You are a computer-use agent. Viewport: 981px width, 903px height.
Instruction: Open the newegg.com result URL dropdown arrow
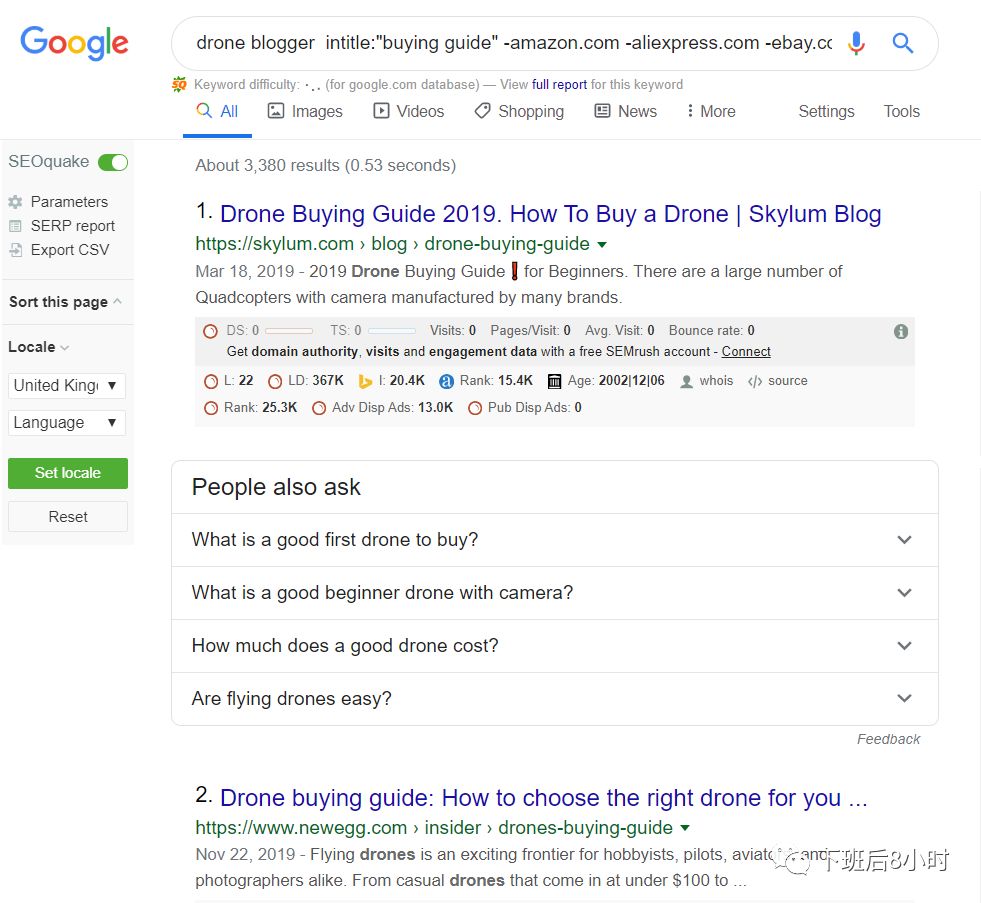(685, 828)
